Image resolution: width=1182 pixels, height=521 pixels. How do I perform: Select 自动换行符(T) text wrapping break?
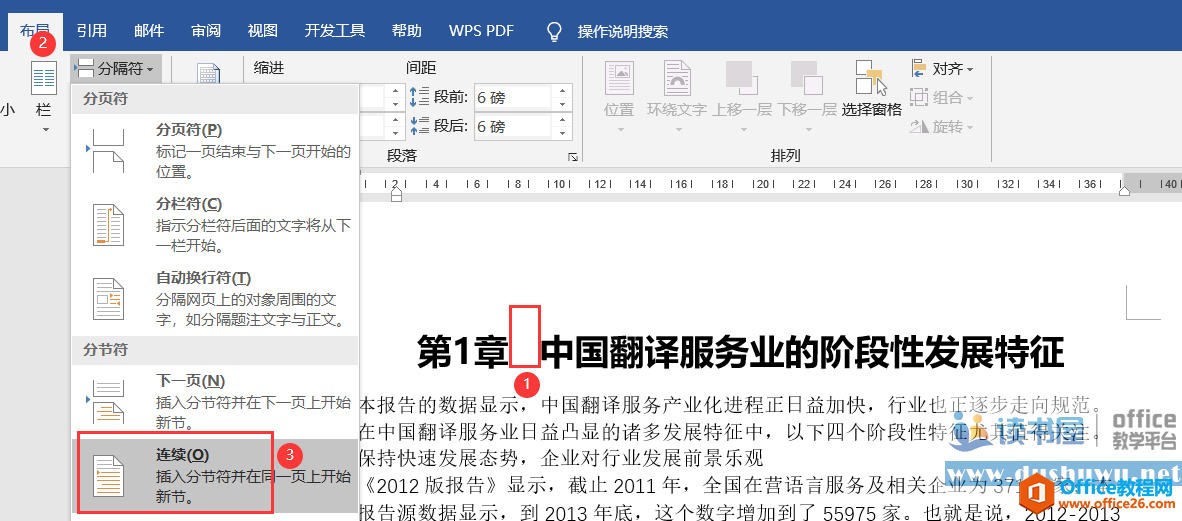pos(214,299)
